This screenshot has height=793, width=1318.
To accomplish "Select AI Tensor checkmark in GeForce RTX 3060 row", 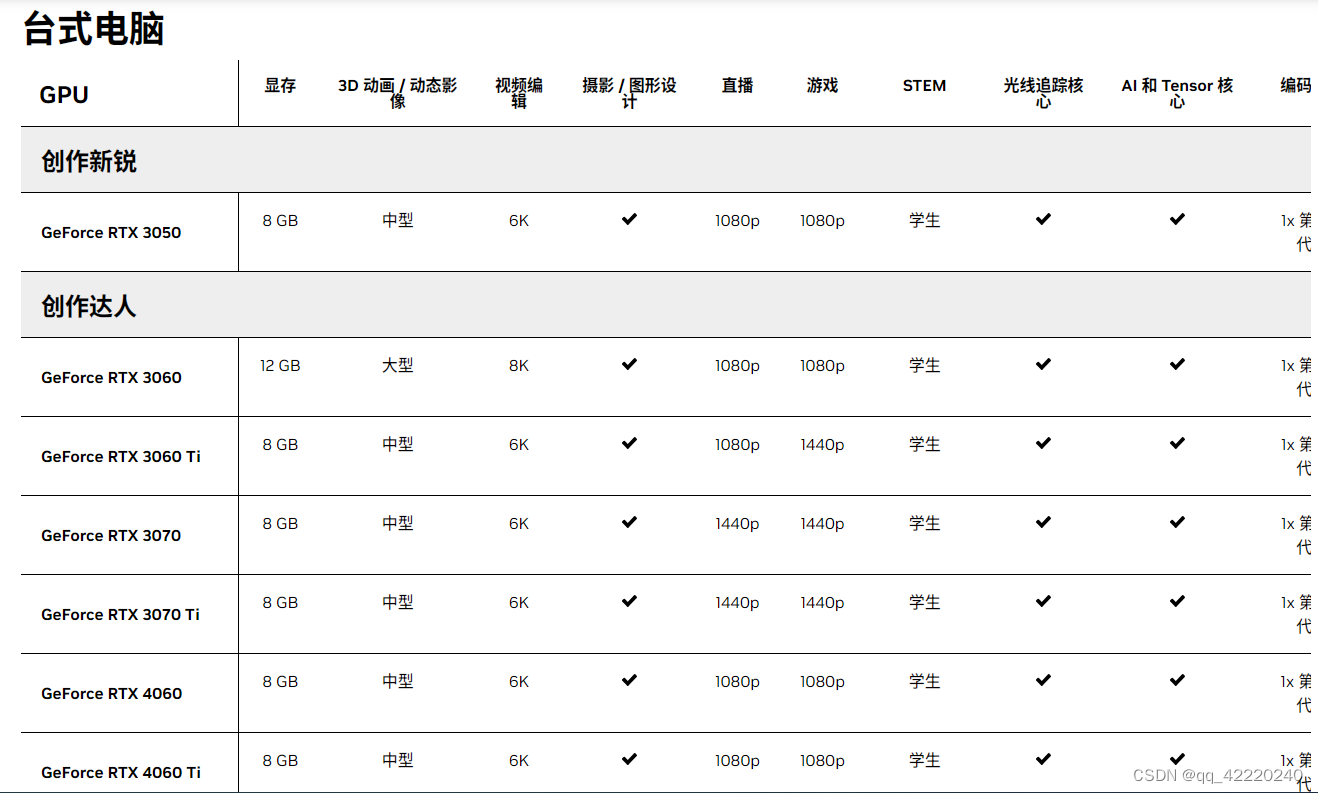I will point(1177,364).
